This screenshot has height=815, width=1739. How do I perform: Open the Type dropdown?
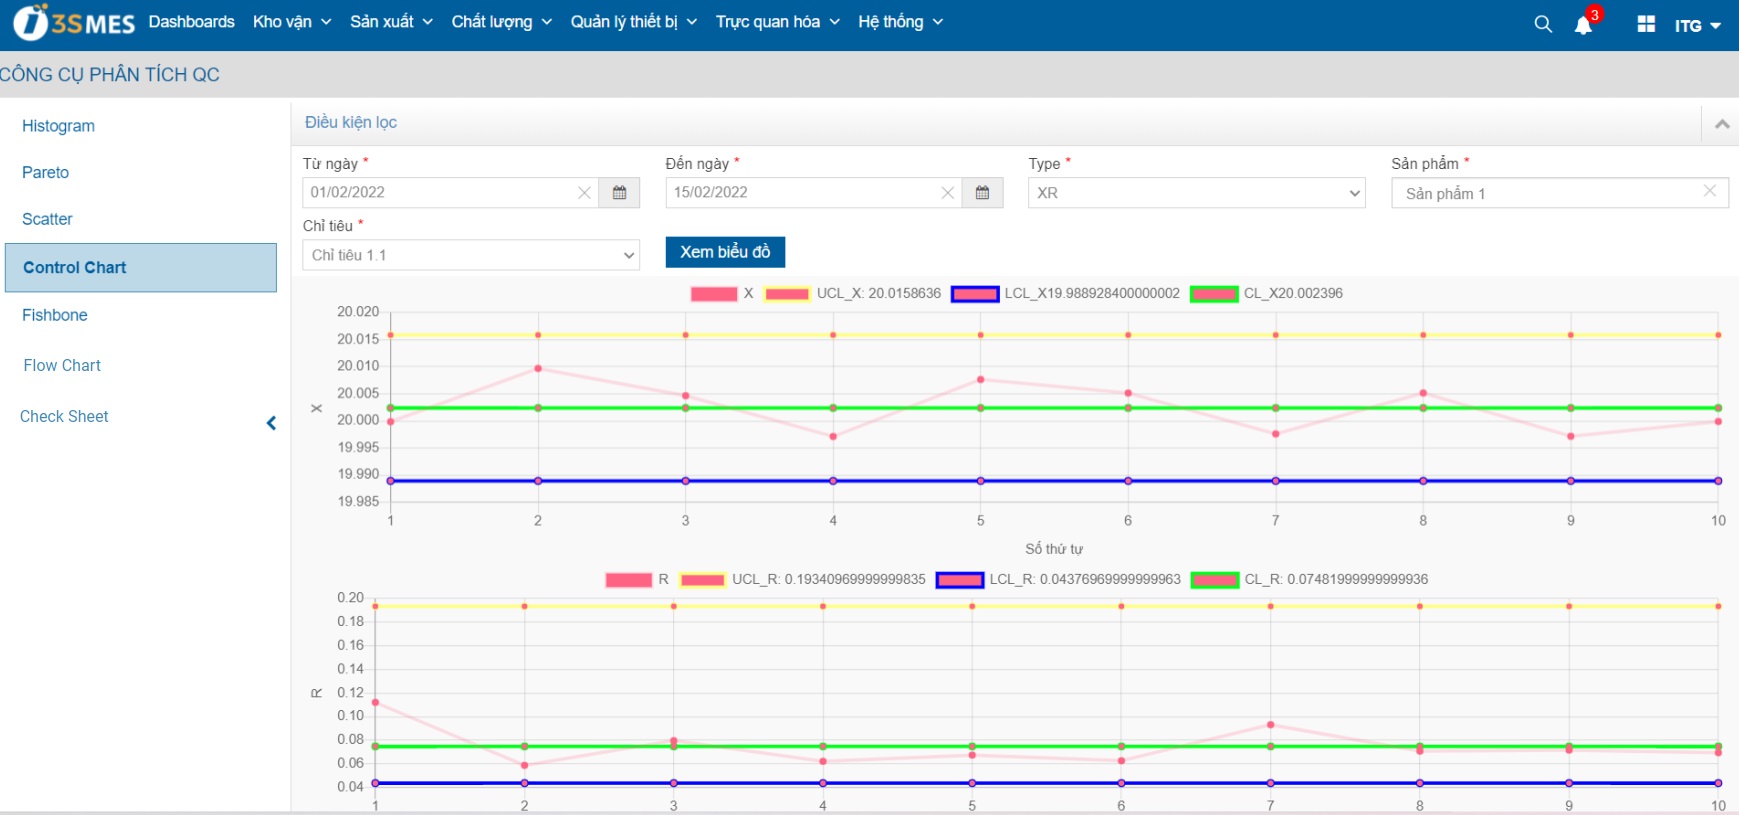click(x=1196, y=193)
